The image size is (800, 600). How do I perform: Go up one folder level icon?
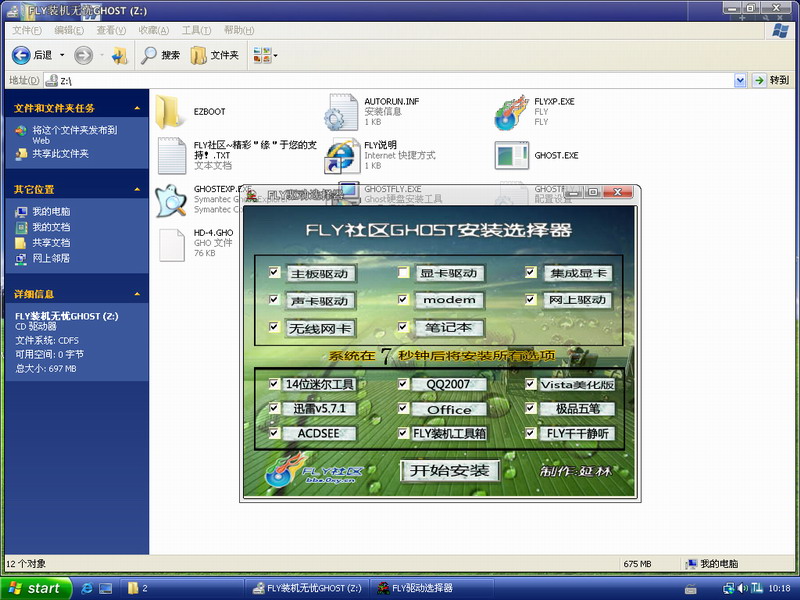click(120, 55)
